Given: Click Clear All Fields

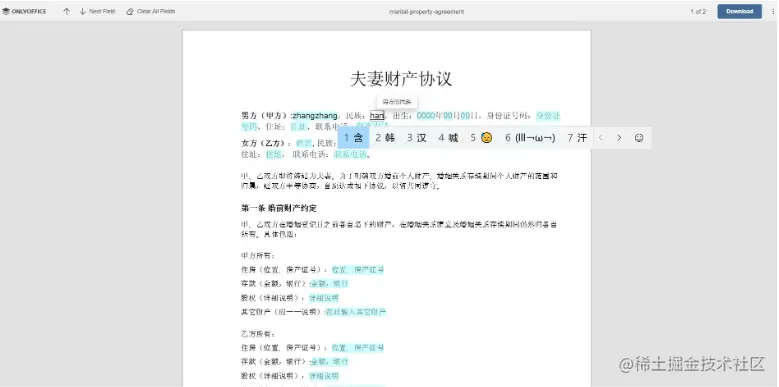Looking at the screenshot, I should pyautogui.click(x=151, y=11).
